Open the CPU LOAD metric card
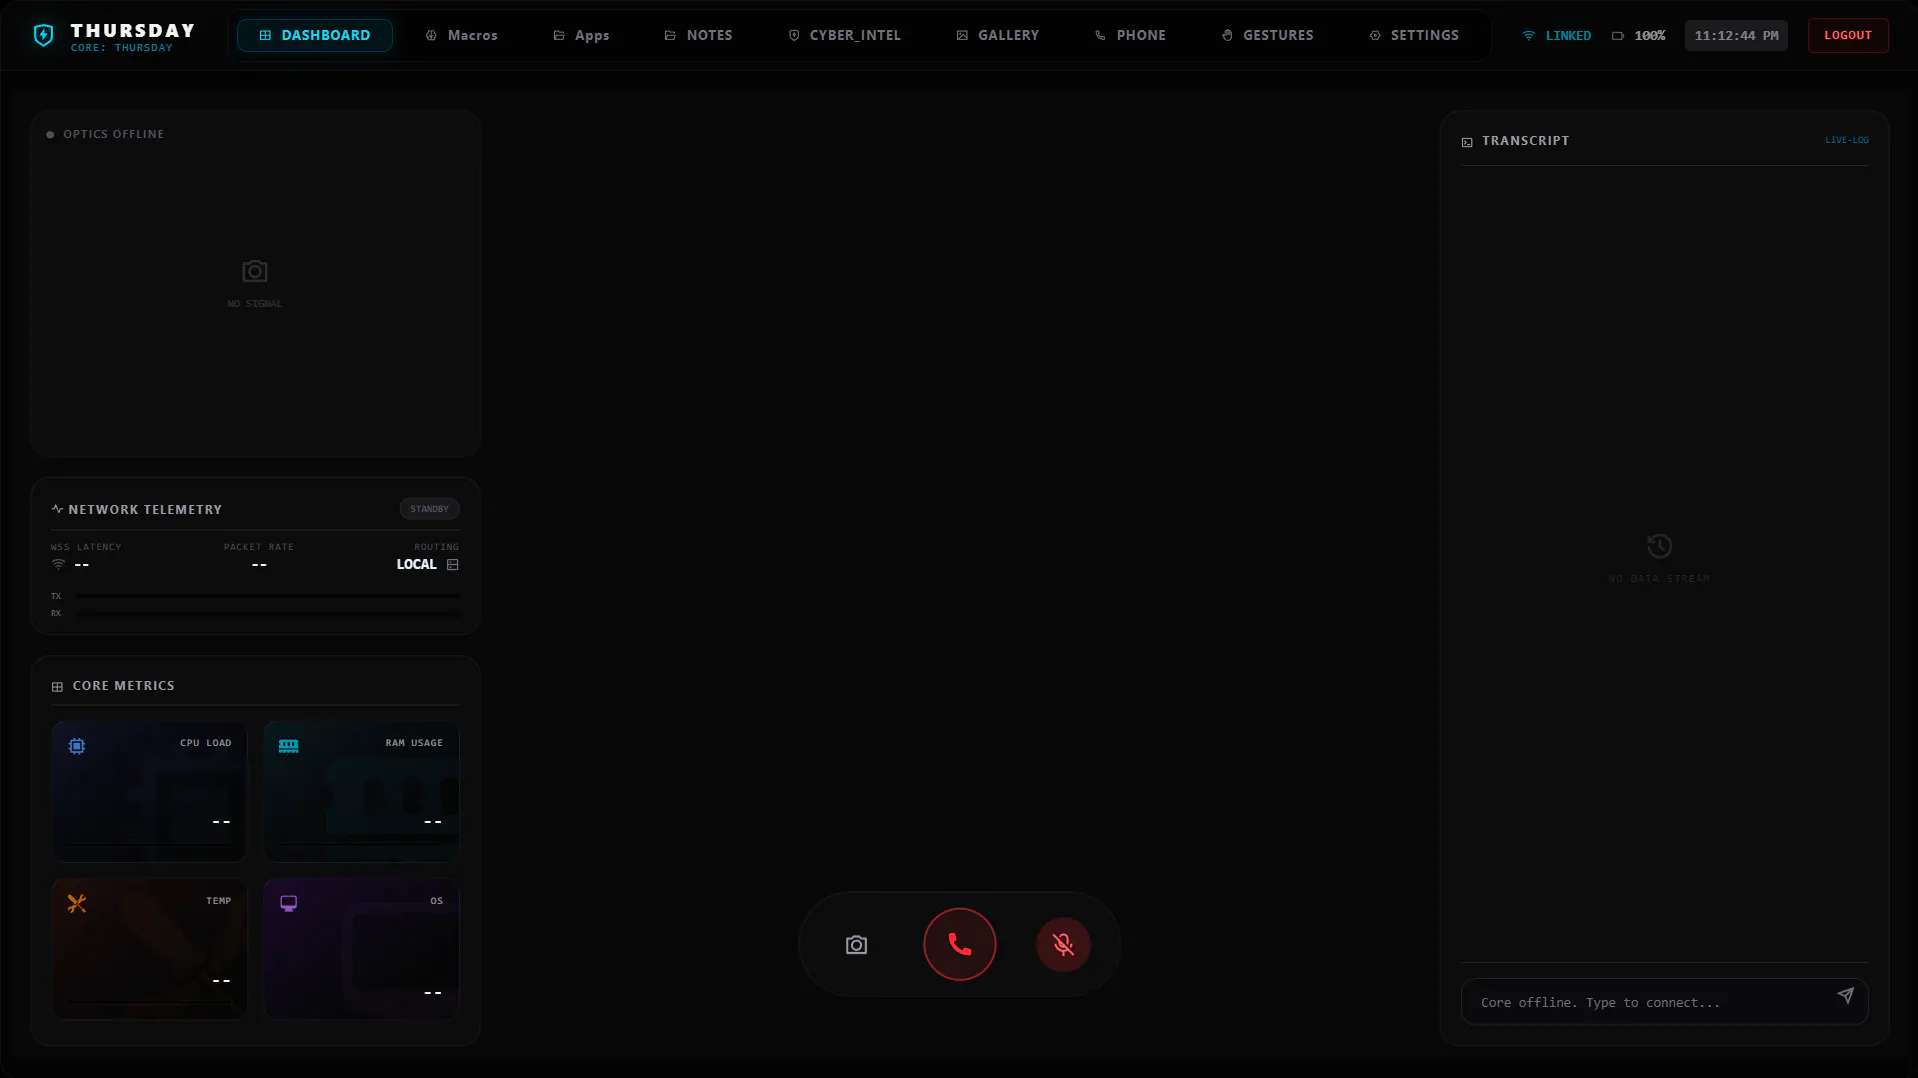1918x1078 pixels. pos(149,791)
